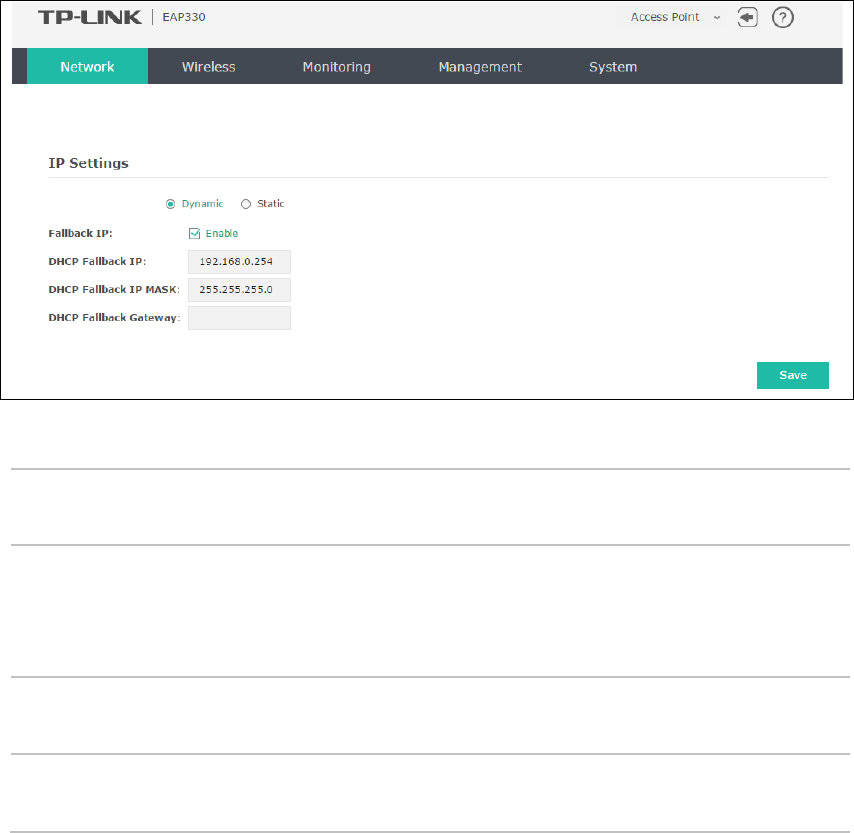The height and width of the screenshot is (833, 854).
Task: Click the 'DHCP Fallback Gateway:' label
Action: click(x=114, y=318)
